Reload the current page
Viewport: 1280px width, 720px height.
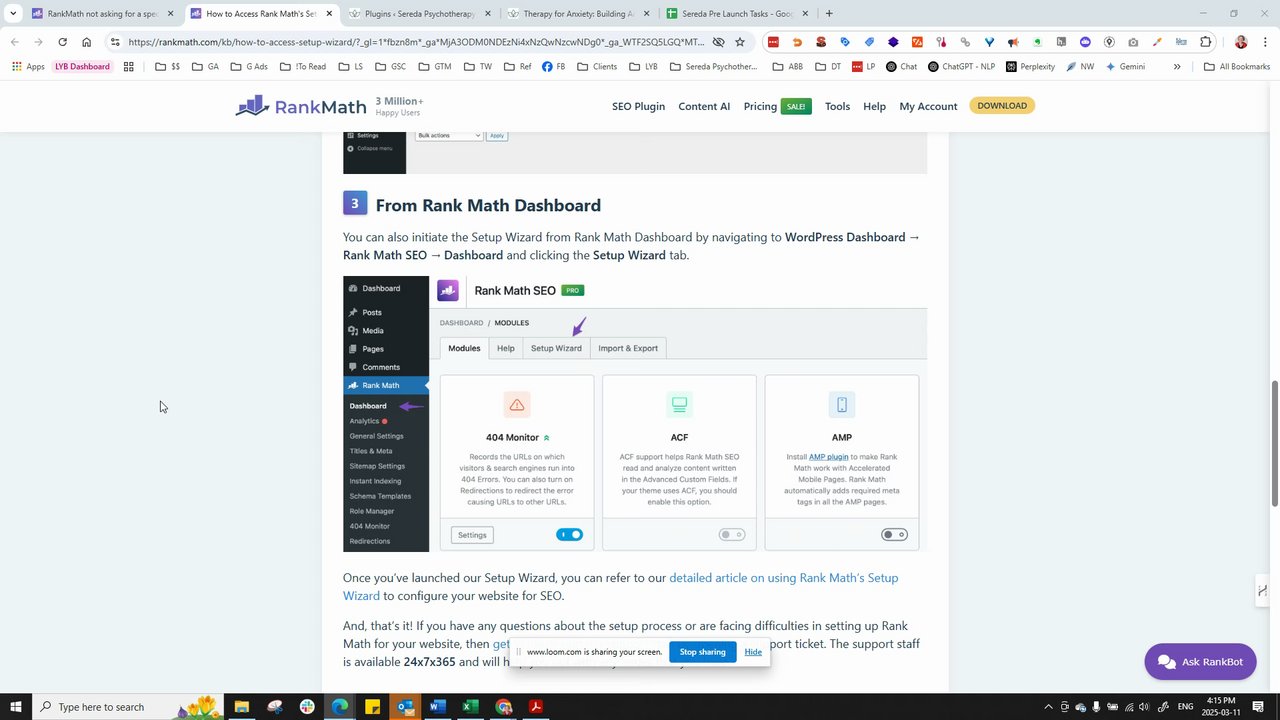[x=62, y=42]
